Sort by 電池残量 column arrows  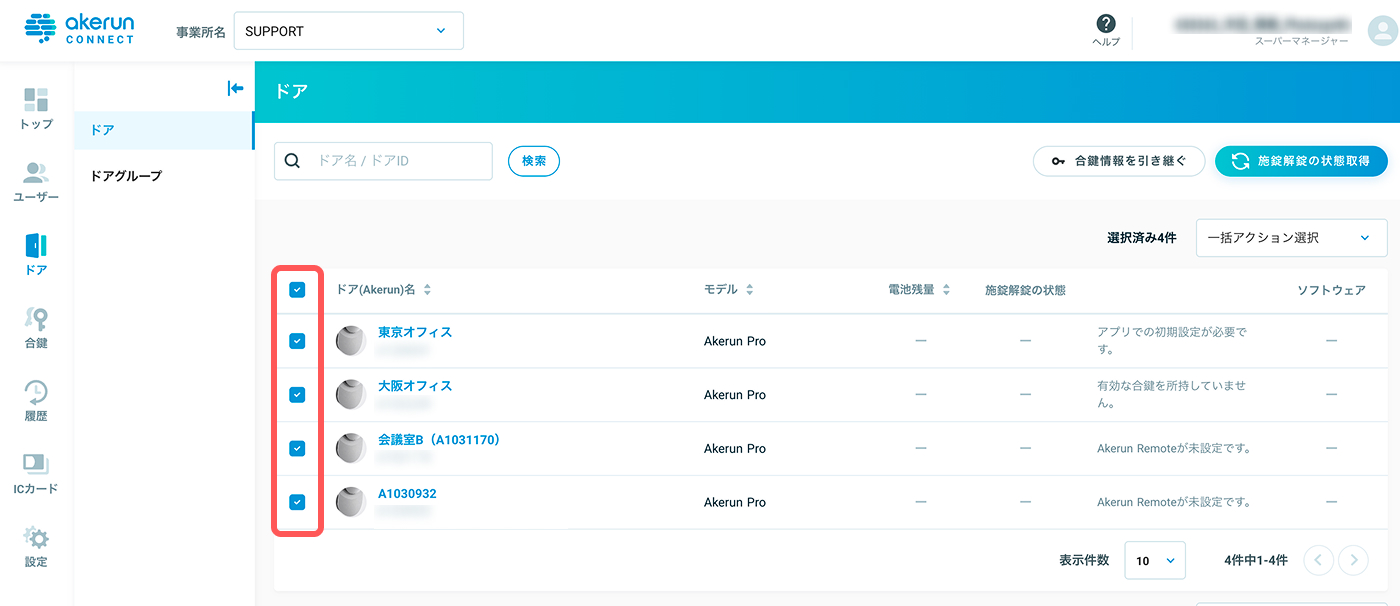946,290
